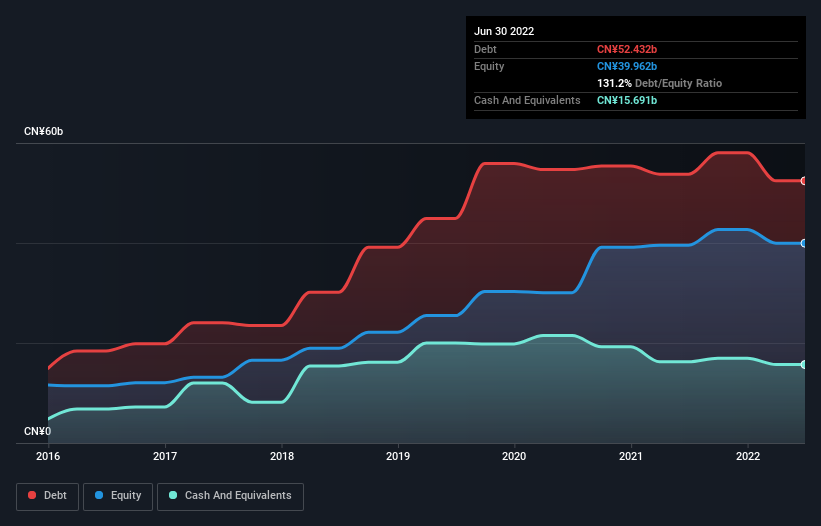This screenshot has width=821, height=526.
Task: Toggle the Equity series legend button
Action: tap(118, 496)
